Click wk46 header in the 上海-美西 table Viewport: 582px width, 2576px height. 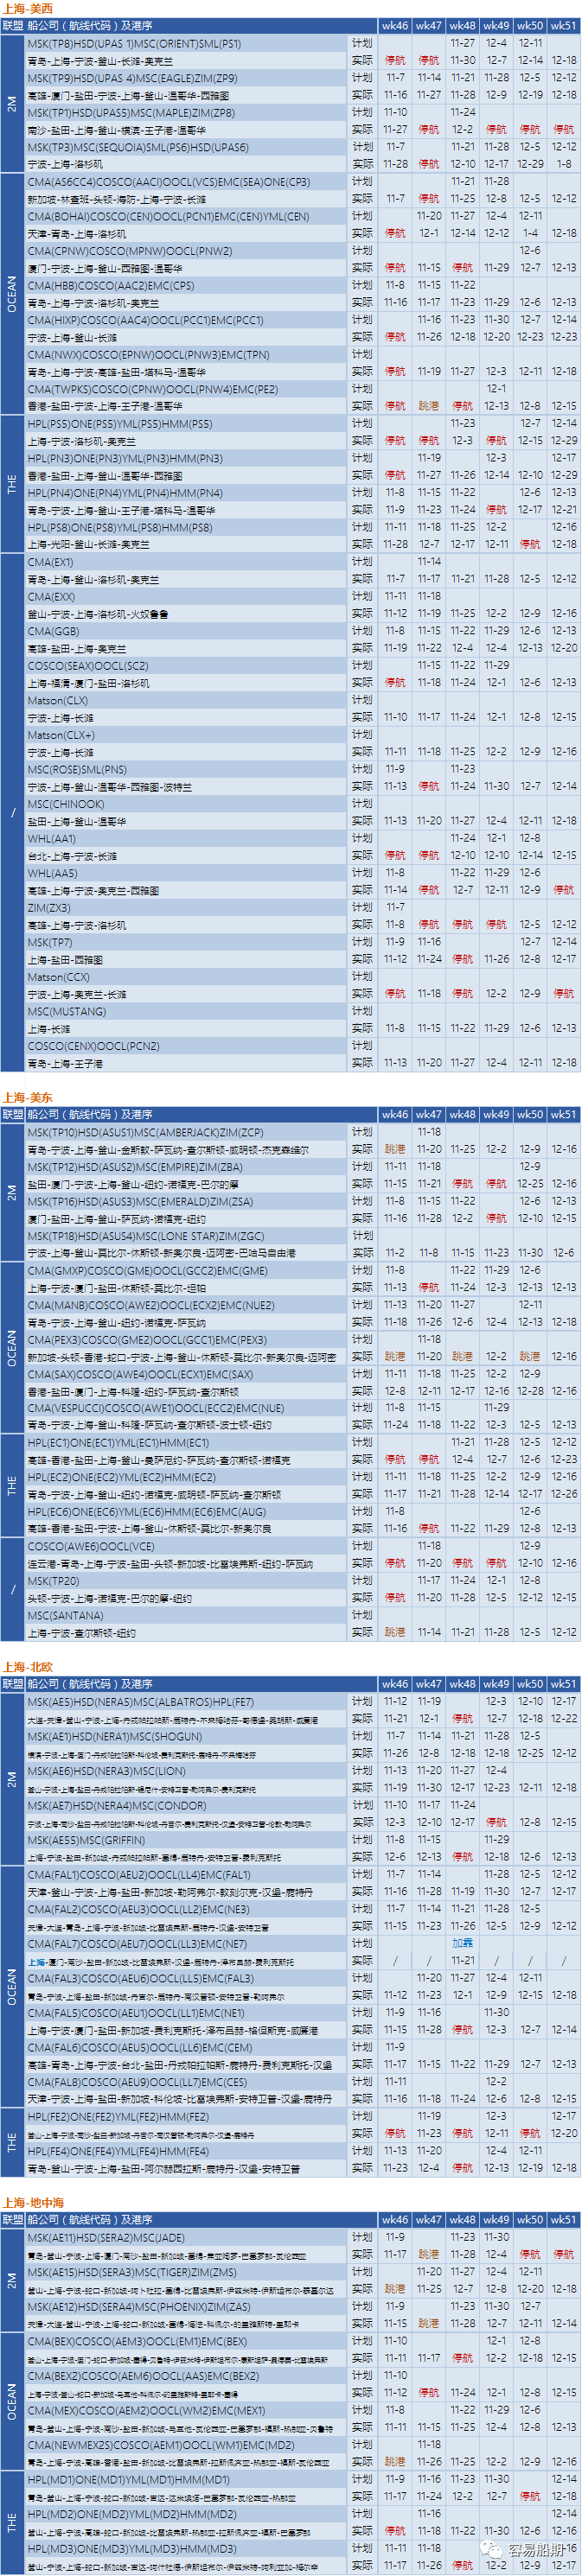coord(395,26)
